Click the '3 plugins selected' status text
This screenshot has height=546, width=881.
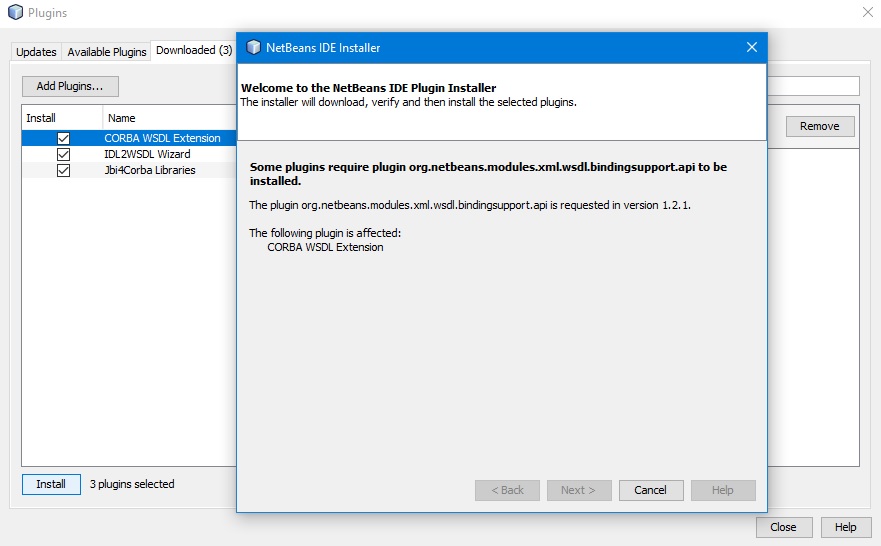tap(132, 484)
